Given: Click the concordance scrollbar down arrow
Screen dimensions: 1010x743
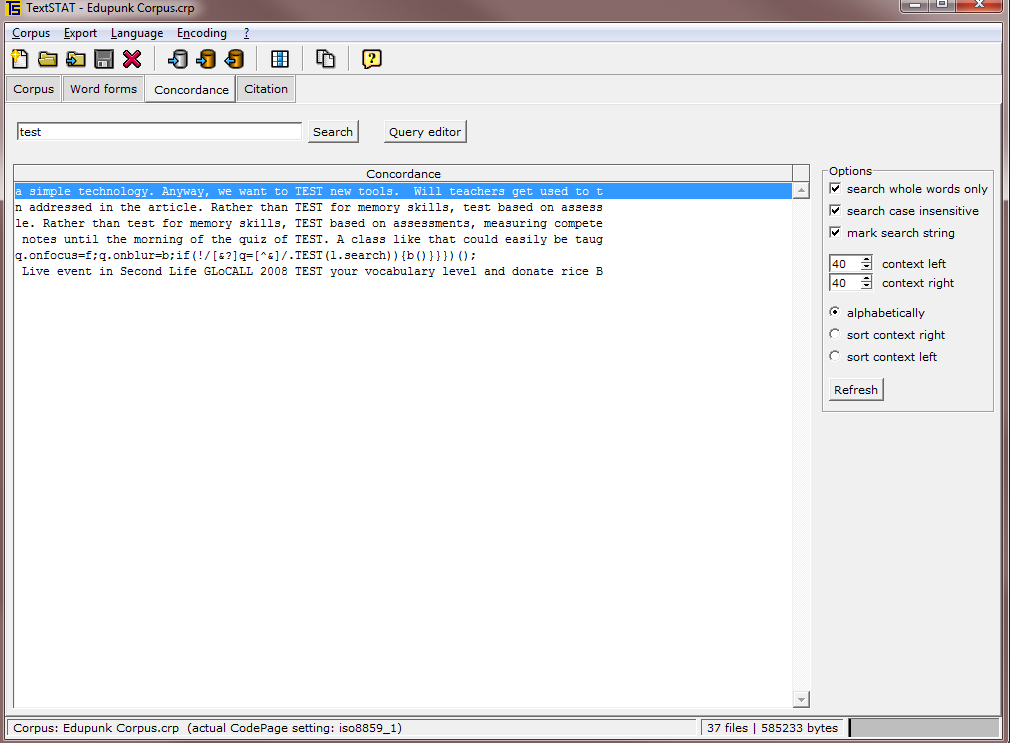Looking at the screenshot, I should [x=801, y=699].
